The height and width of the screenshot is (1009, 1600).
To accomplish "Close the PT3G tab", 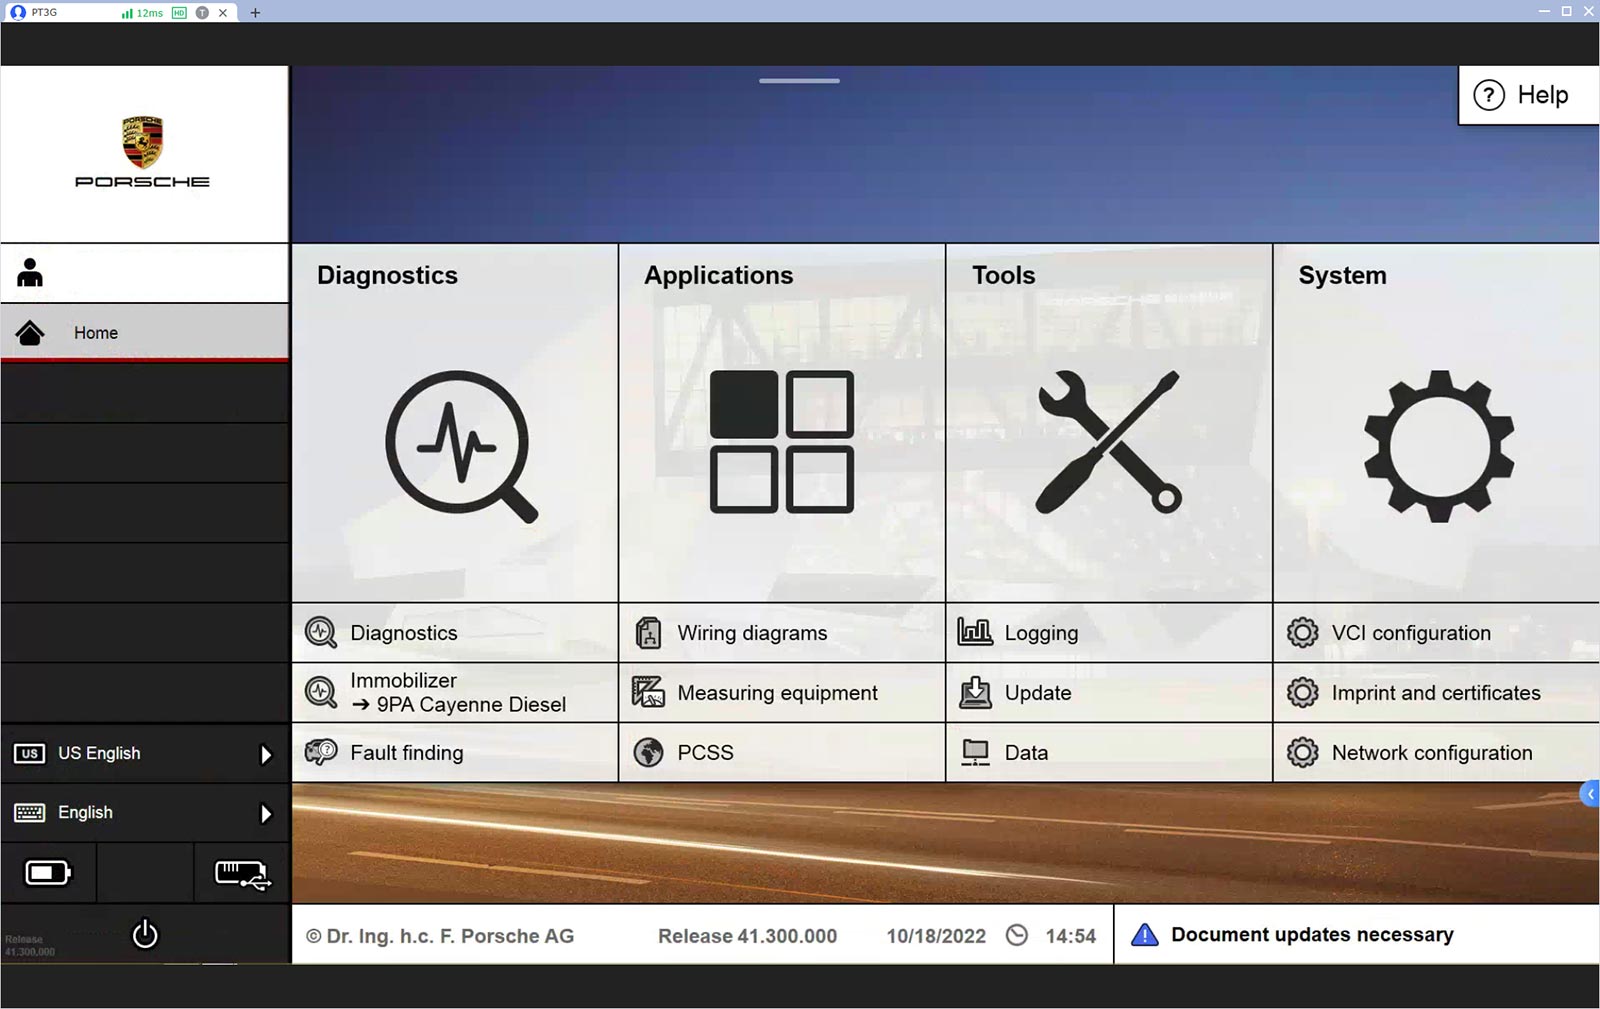I will (223, 12).
